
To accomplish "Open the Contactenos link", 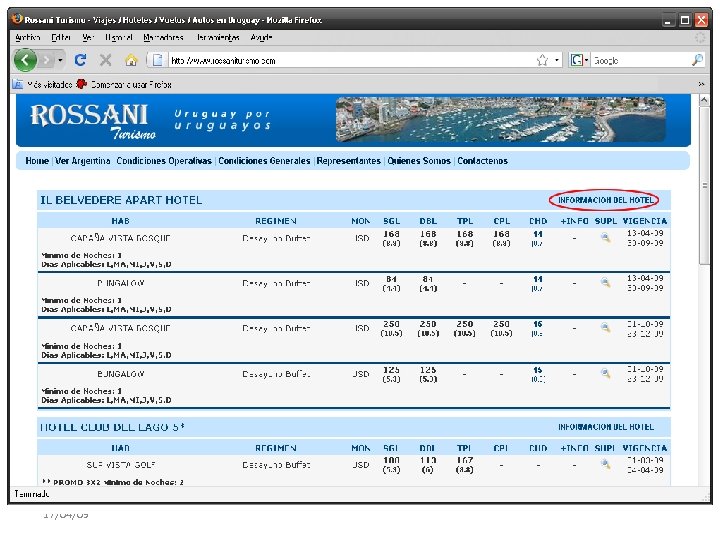I will pos(482,161).
